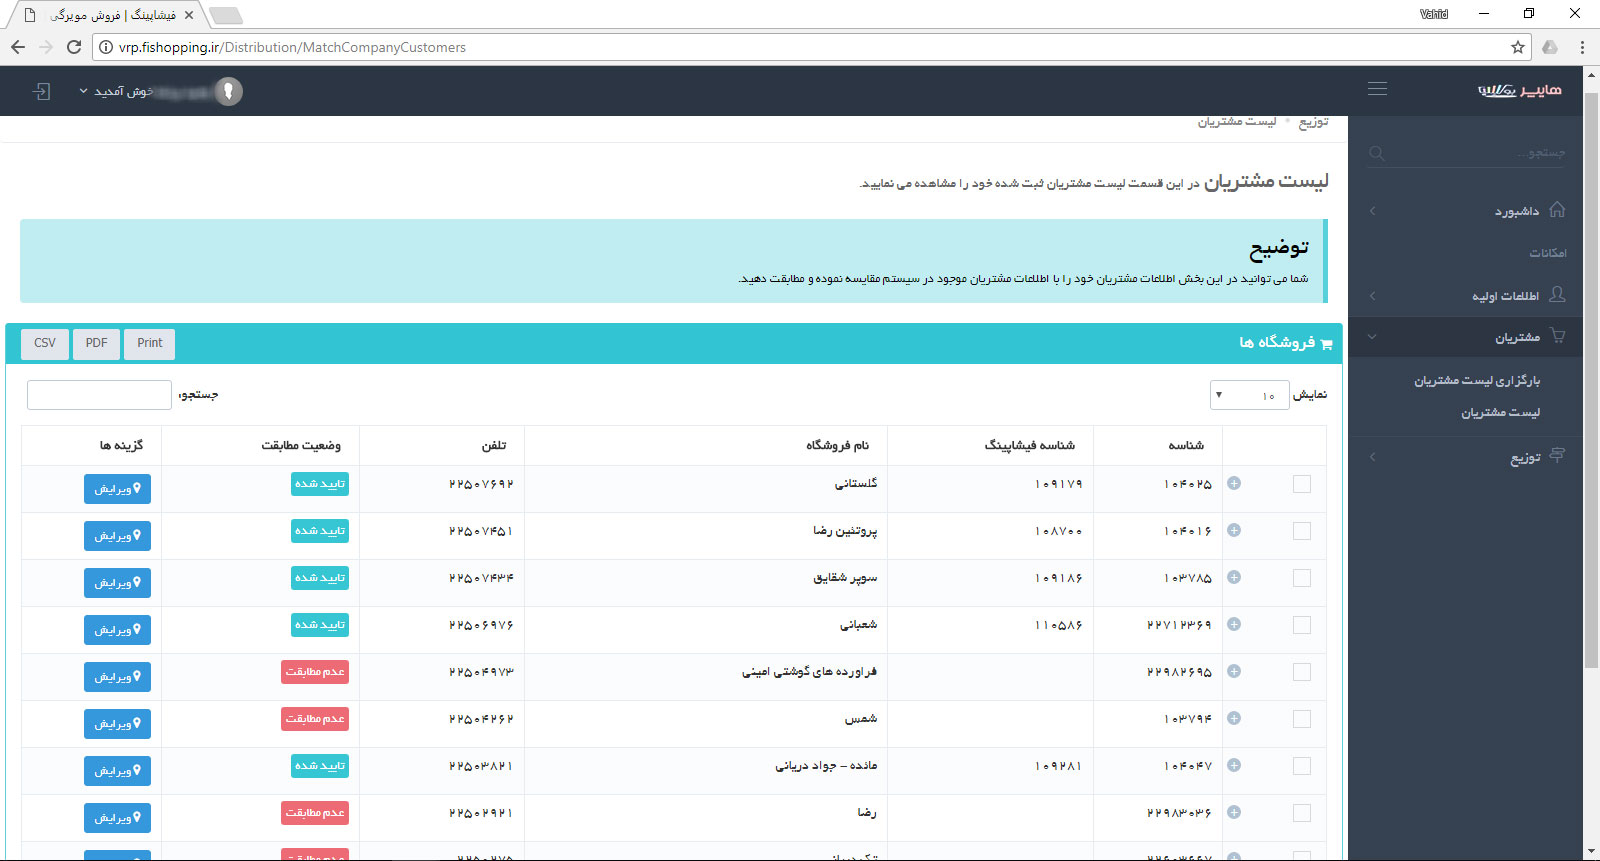The image size is (1600, 861).
Task: Click the user avatar icon
Action: [x=229, y=91]
